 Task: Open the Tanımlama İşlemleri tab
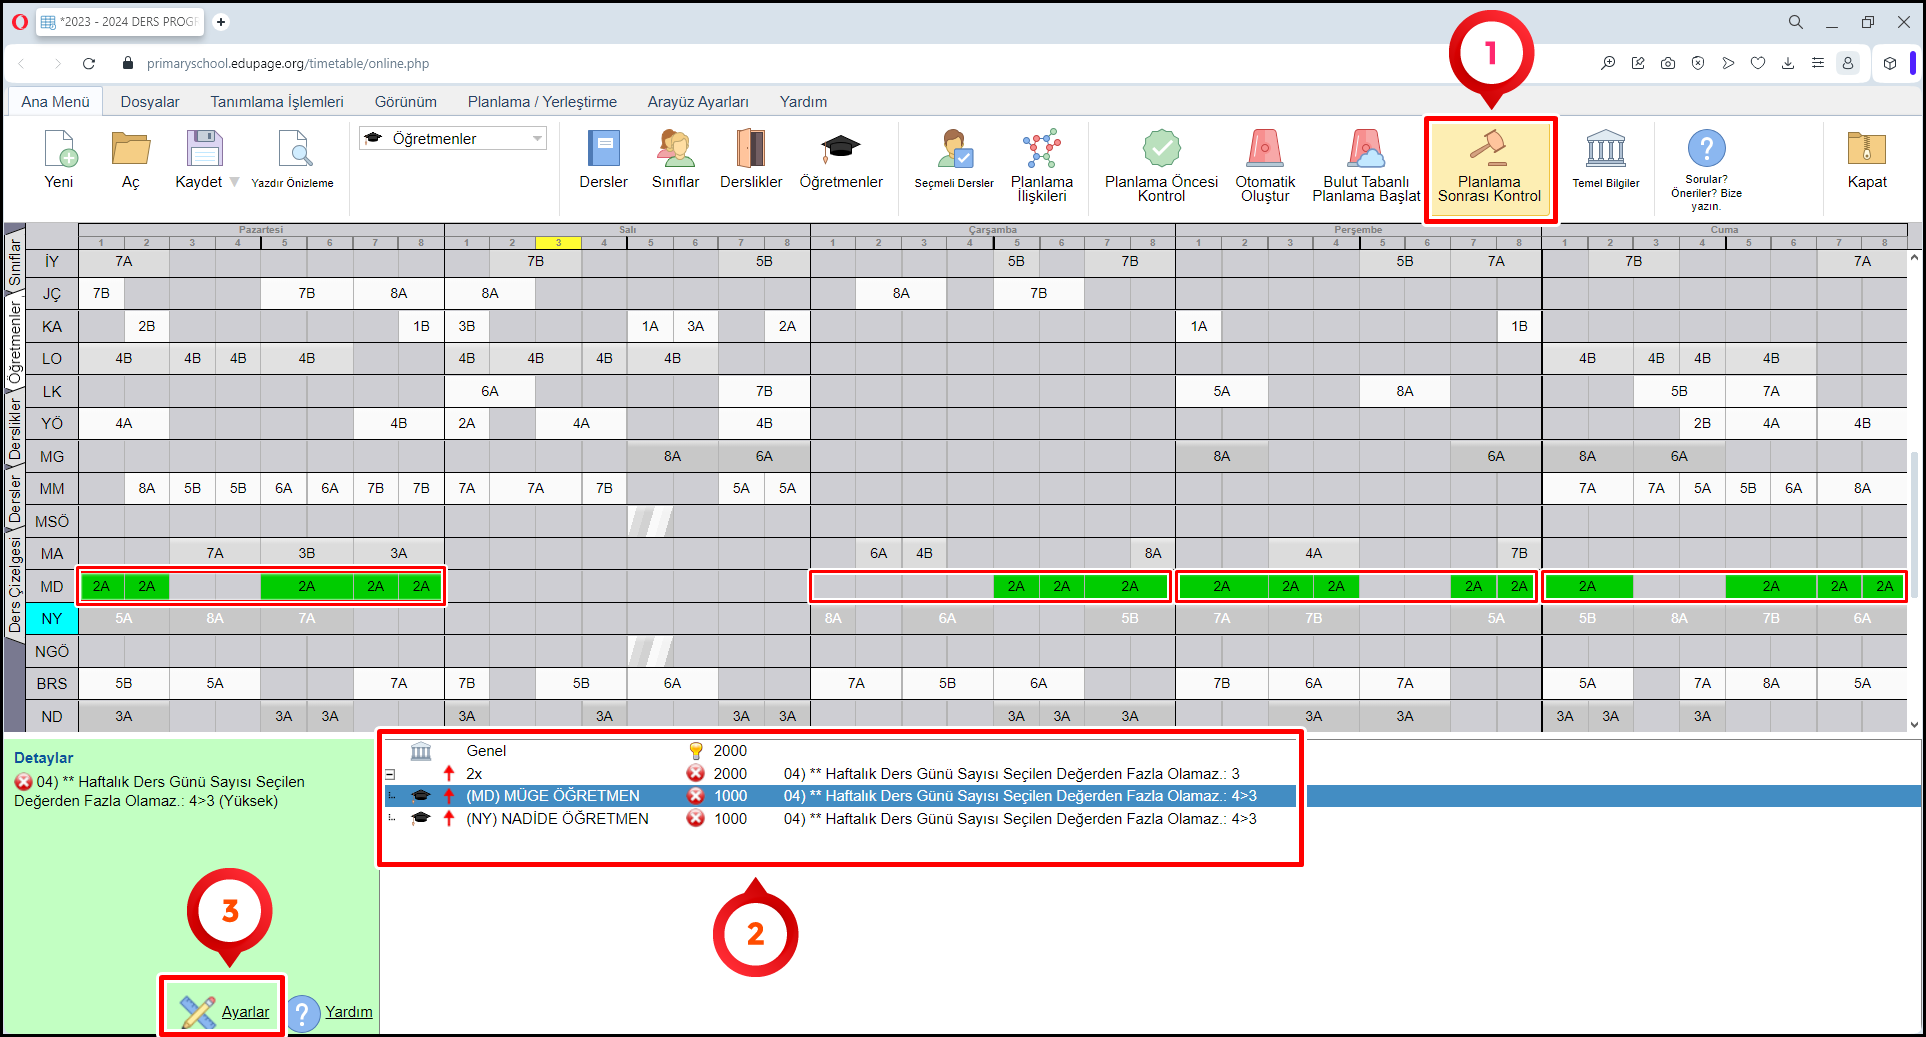tap(277, 101)
